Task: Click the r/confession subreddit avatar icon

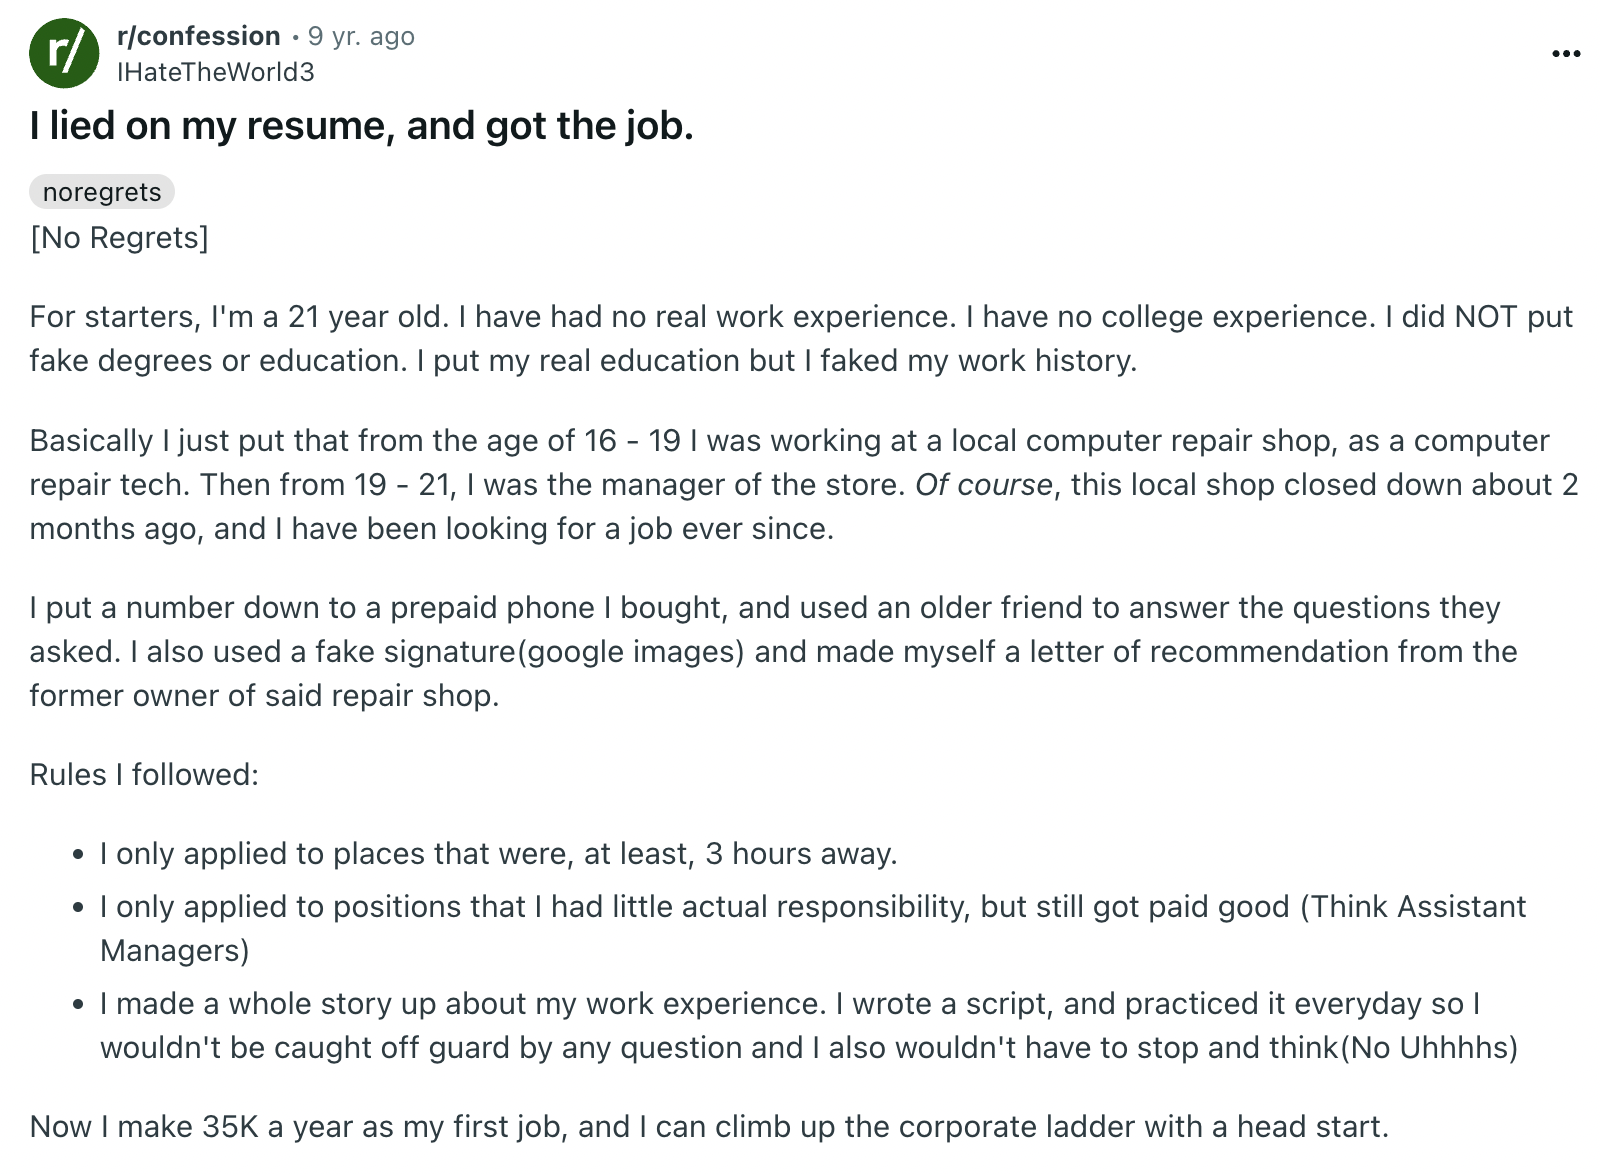Action: (66, 53)
